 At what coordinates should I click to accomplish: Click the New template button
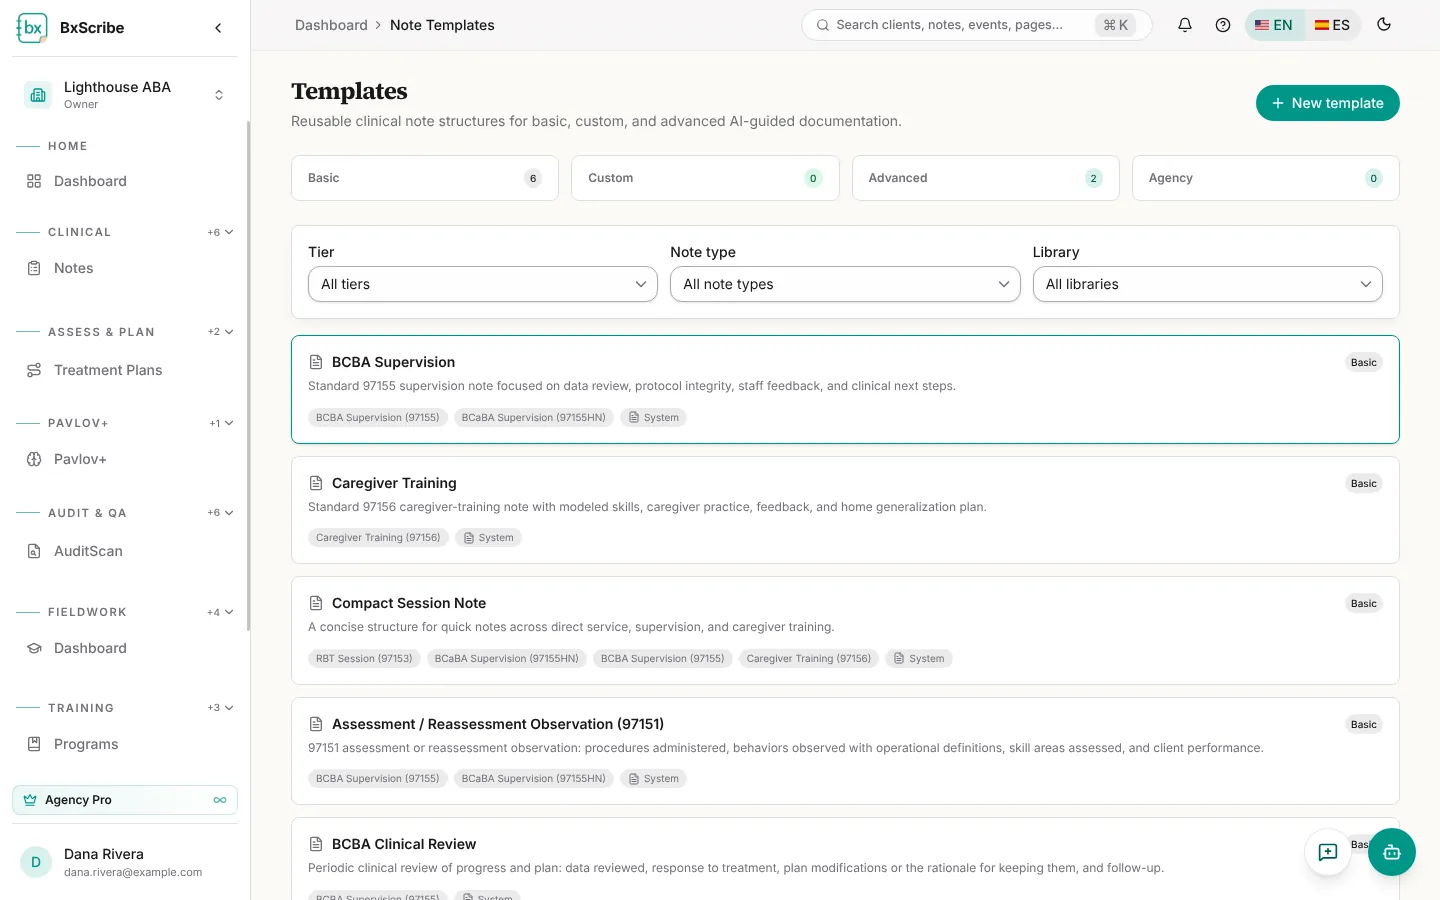(x=1328, y=103)
